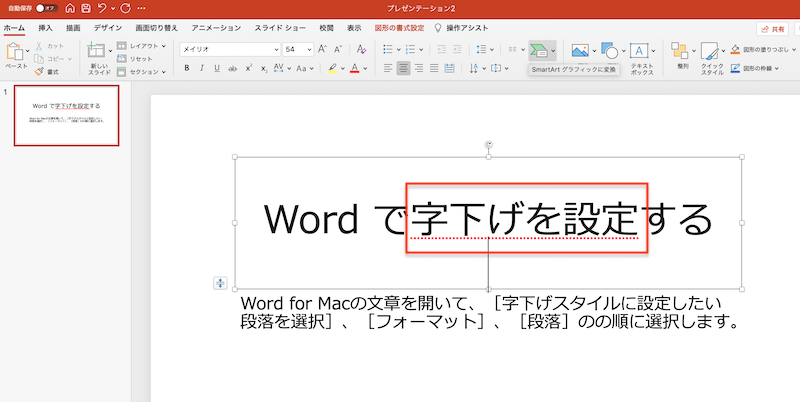Open the 描画 tab
800x402 pixels.
coord(73,28)
